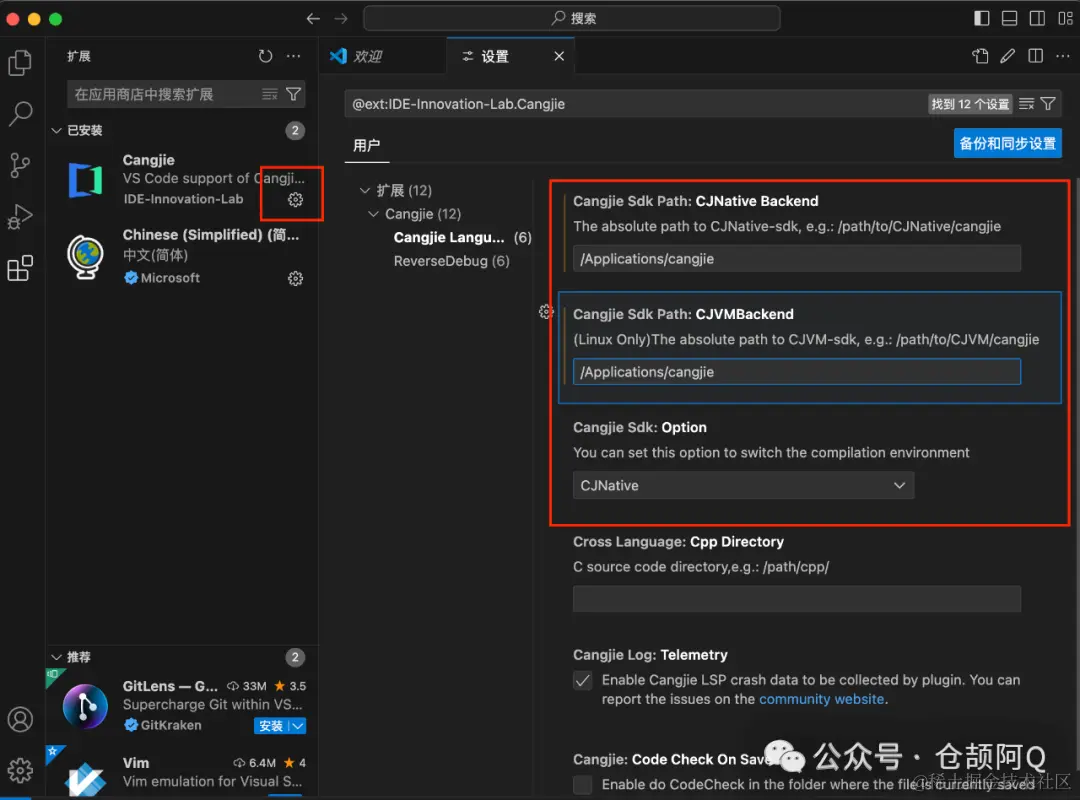The image size is (1080, 800).
Task: Install GitLens with 安装 button
Action: pyautogui.click(x=271, y=726)
